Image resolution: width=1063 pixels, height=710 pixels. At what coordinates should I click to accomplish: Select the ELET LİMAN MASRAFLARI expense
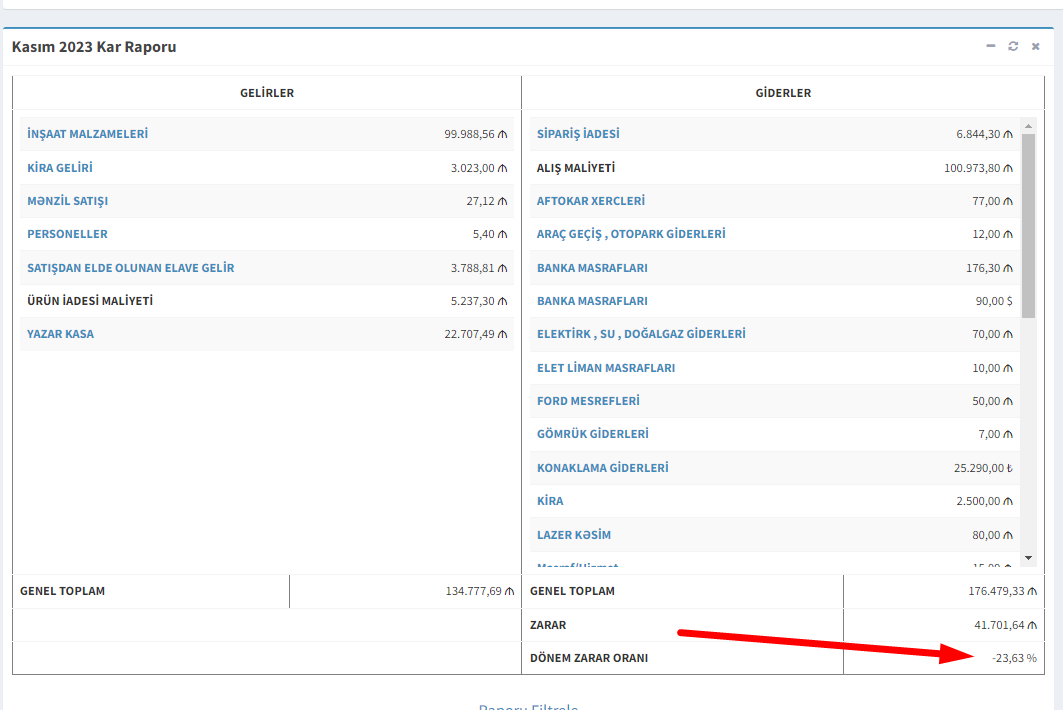pyautogui.click(x=606, y=368)
